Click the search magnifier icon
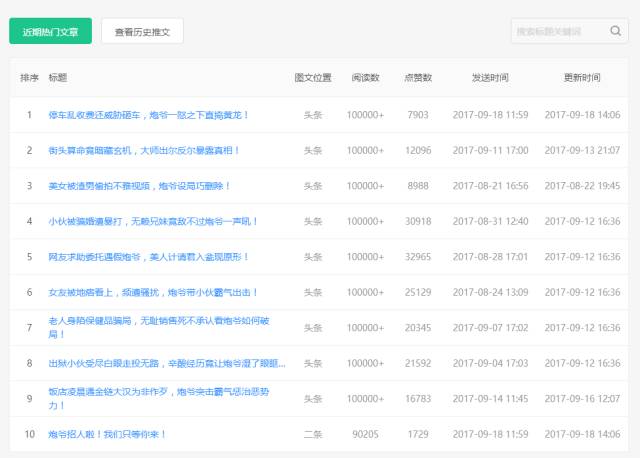 pos(616,31)
